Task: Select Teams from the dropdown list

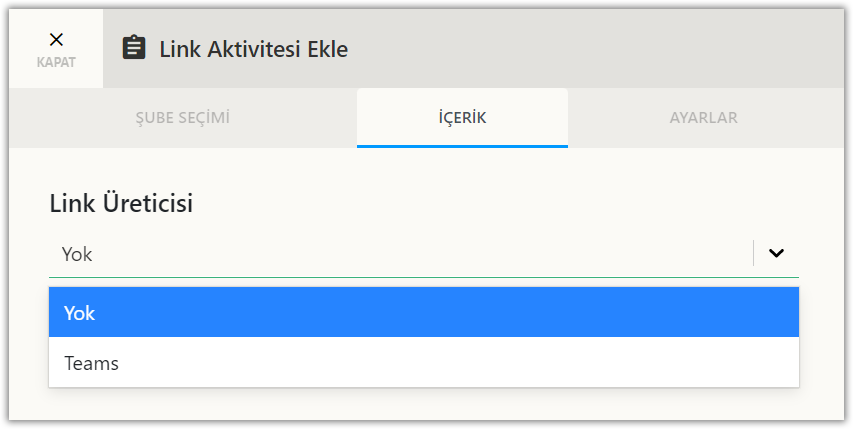Action: click(x=423, y=363)
